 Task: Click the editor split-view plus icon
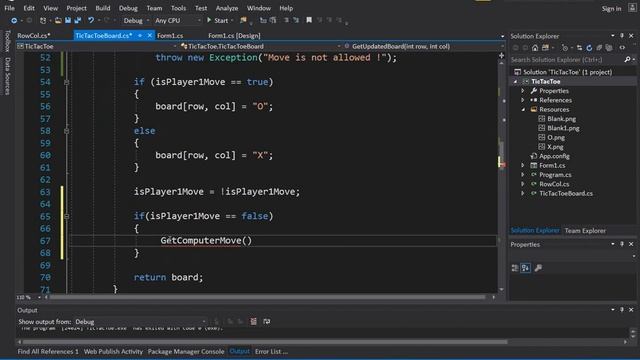[x=502, y=55]
